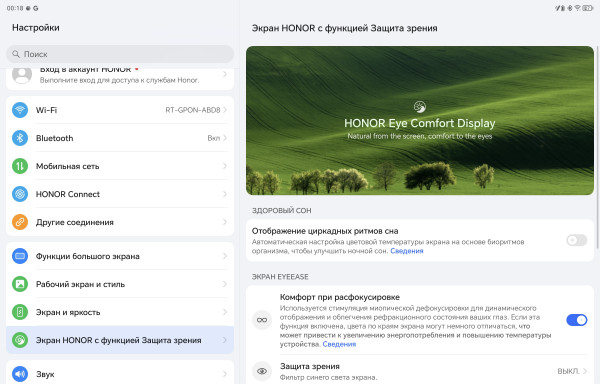
Task: Tap the search magnifier icon
Action: (x=16, y=54)
